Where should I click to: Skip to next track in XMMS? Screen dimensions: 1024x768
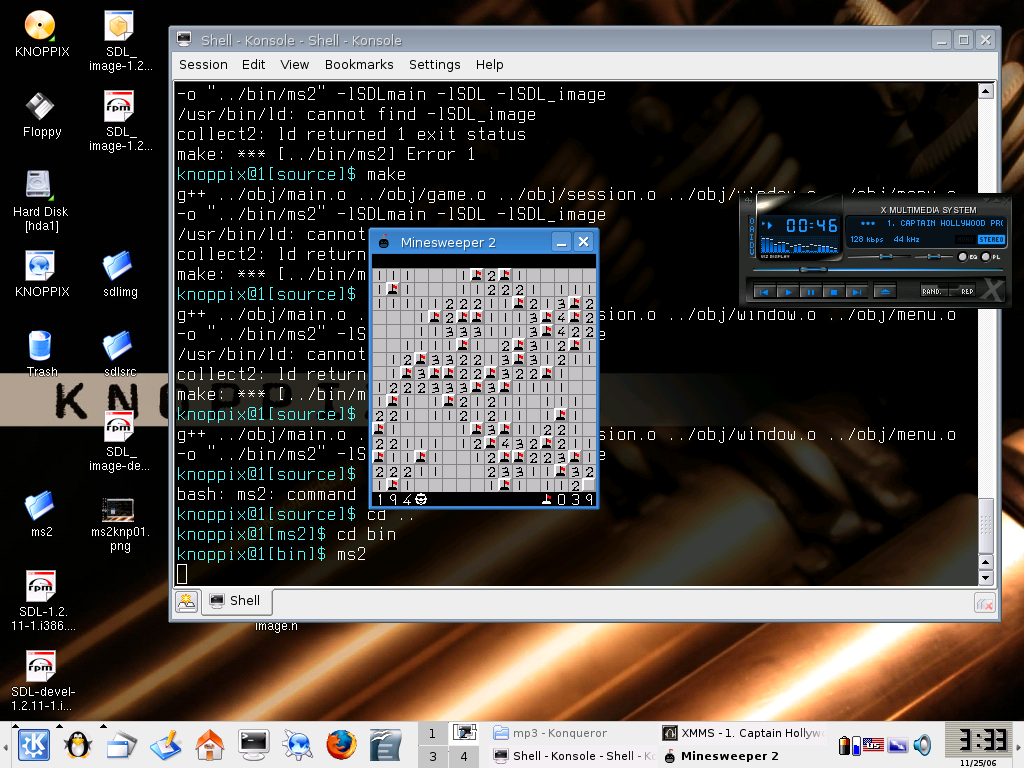[856, 292]
